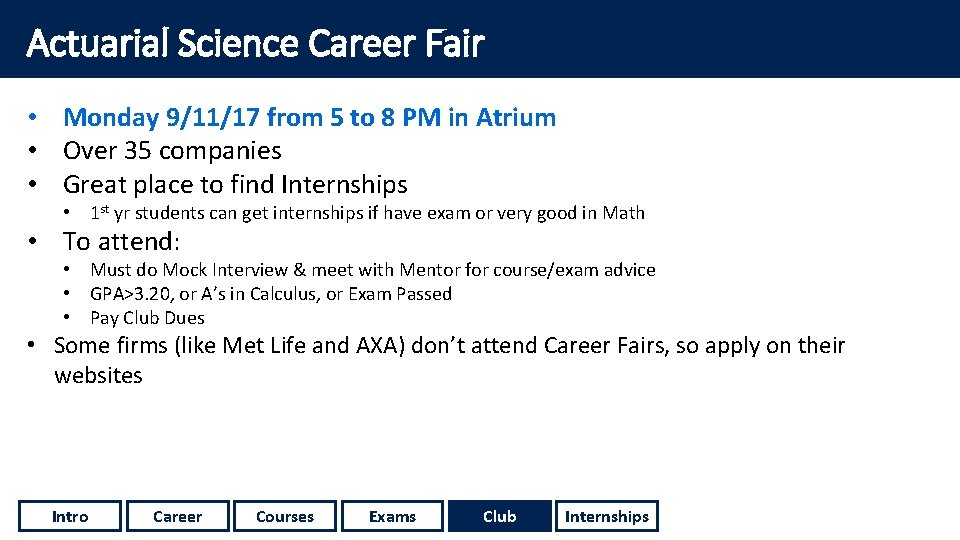Select the Met Life and AXA sentence

(x=449, y=360)
